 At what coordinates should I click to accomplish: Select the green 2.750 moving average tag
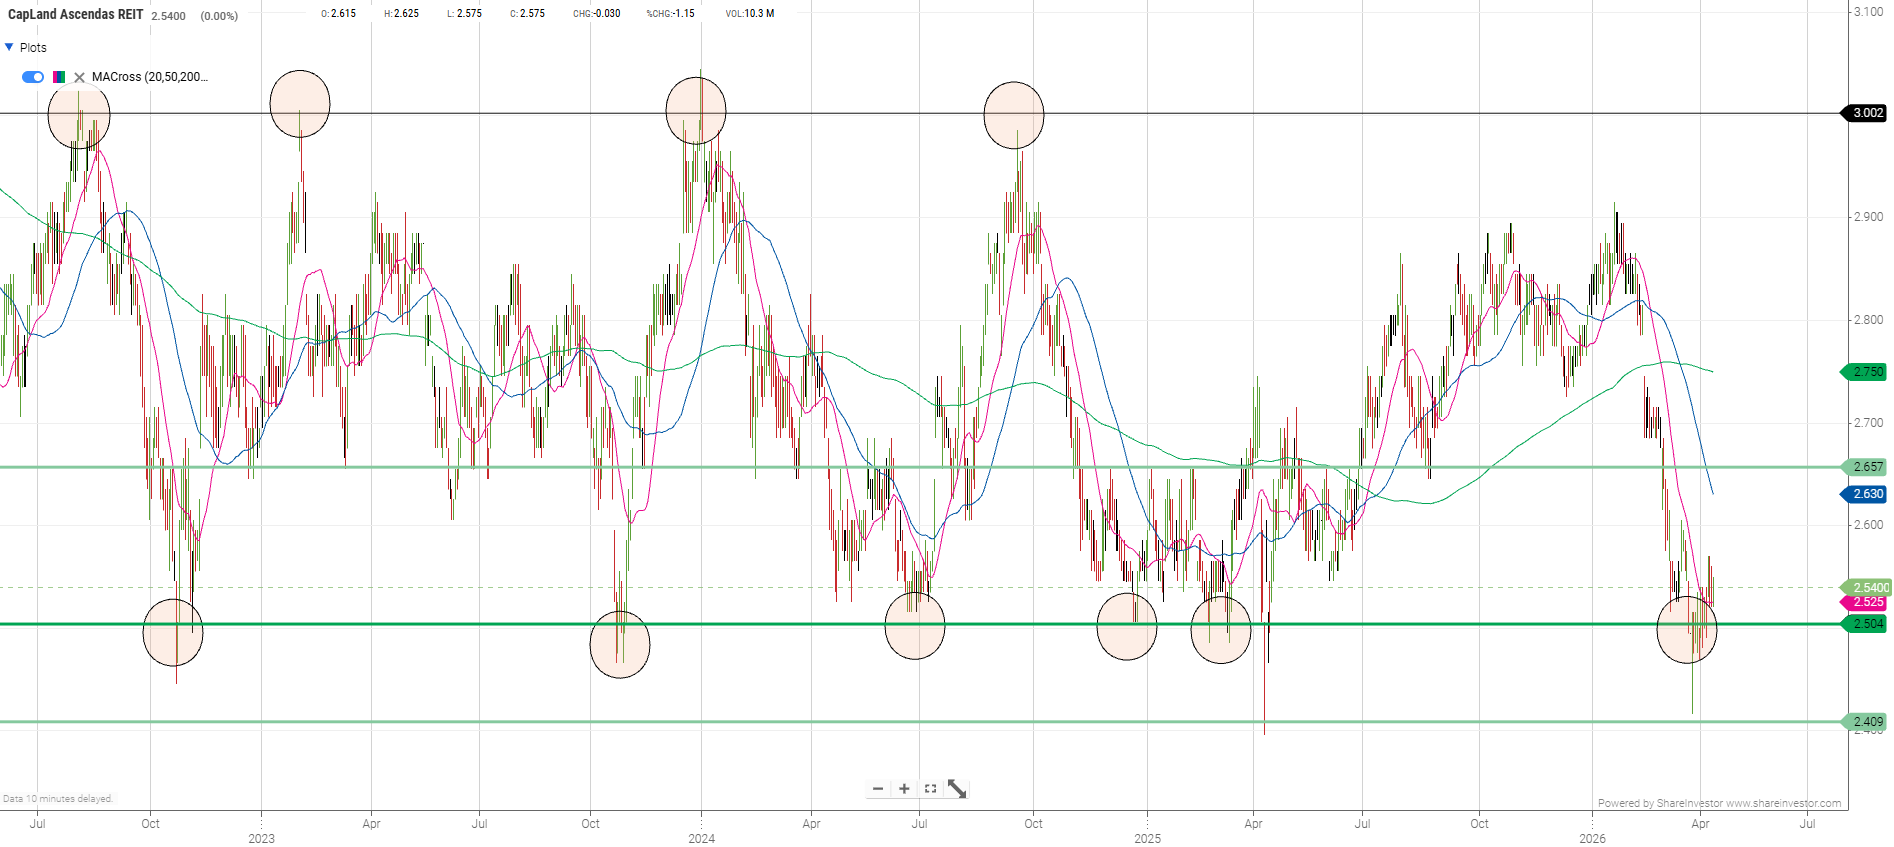(x=1866, y=372)
